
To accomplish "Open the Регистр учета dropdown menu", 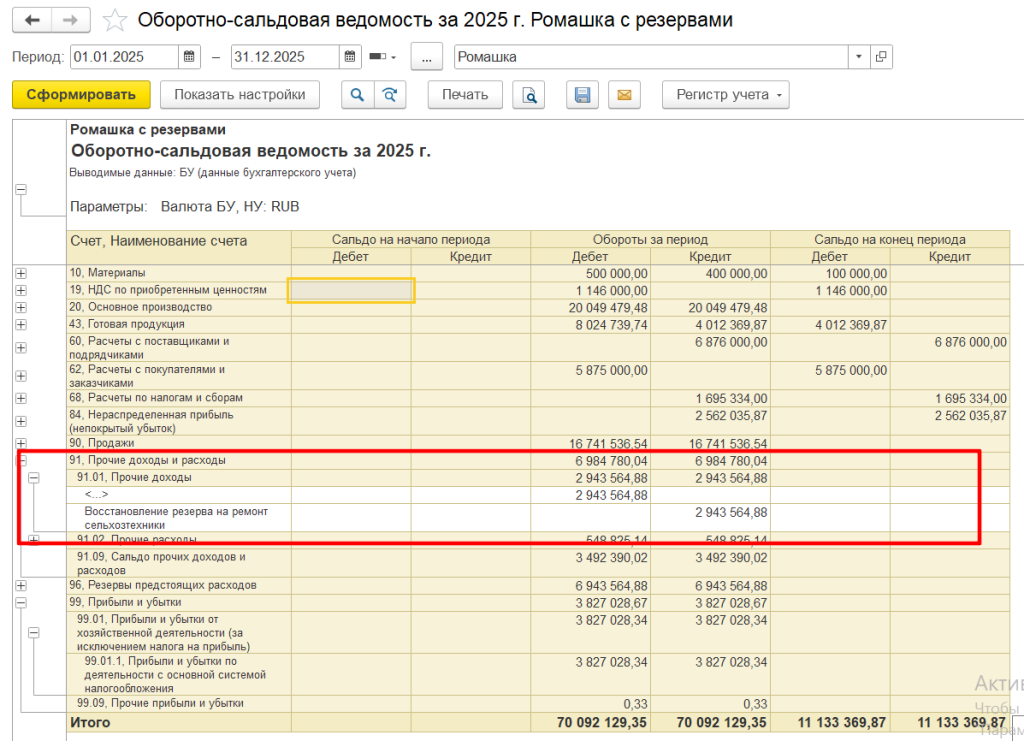I will (x=725, y=95).
